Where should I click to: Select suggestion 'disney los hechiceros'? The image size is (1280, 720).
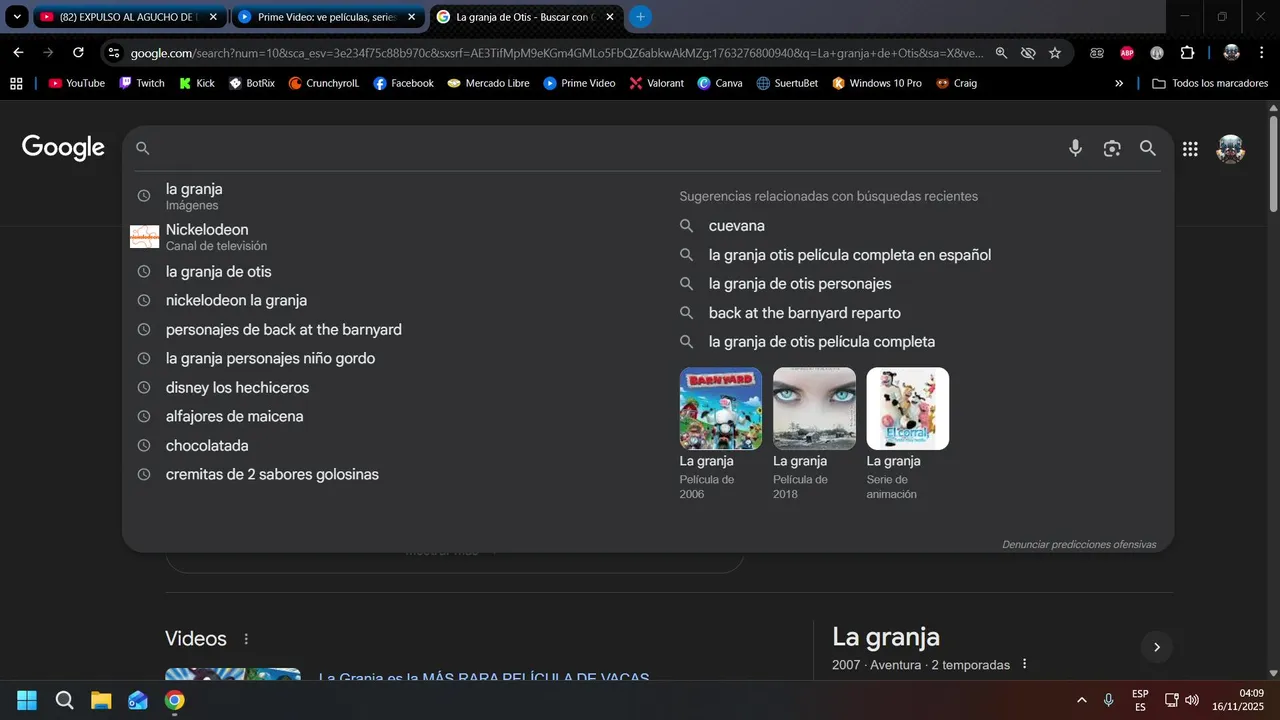395,388
